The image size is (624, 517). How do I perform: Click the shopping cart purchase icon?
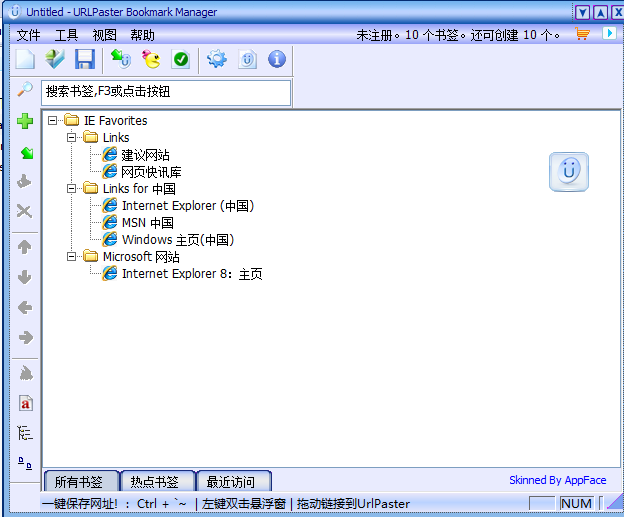(x=582, y=34)
